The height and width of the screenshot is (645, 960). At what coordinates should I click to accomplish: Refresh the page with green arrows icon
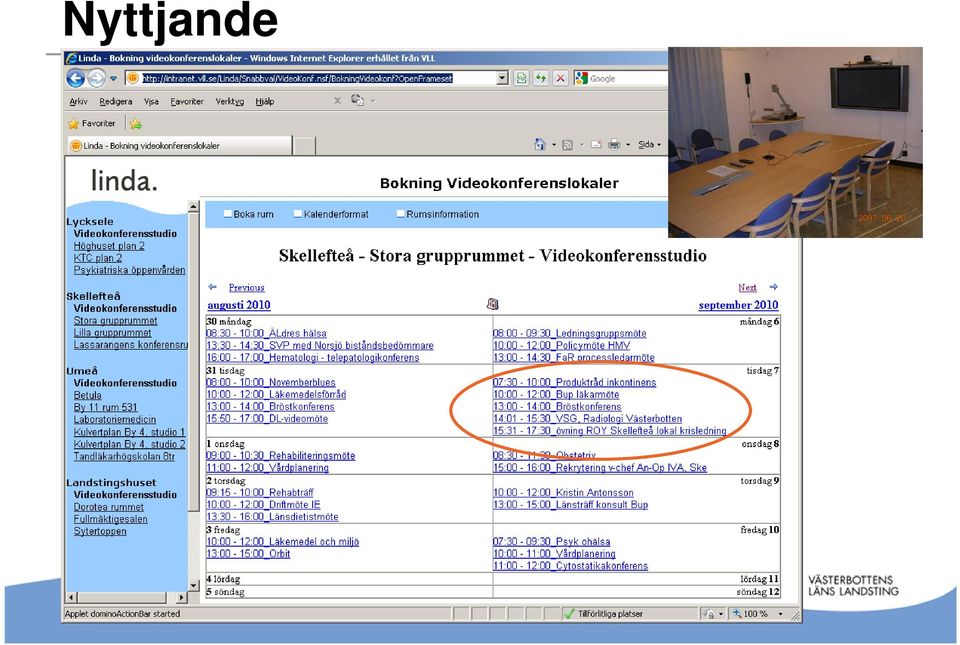coord(541,78)
